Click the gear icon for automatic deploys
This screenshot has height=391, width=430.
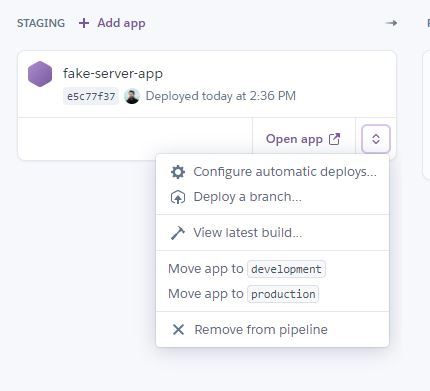pyautogui.click(x=178, y=172)
